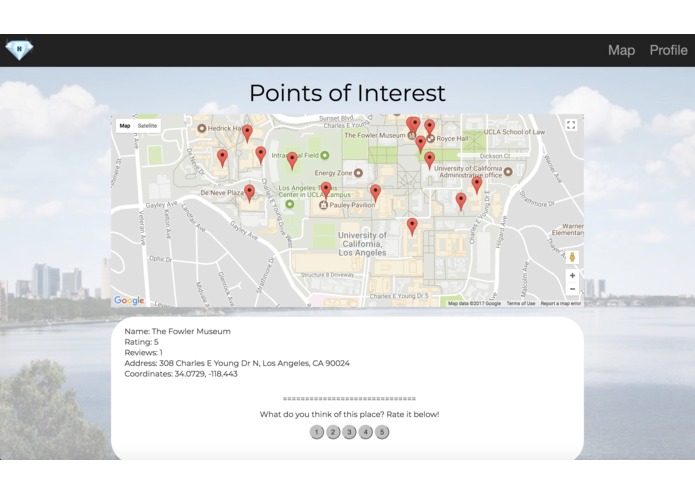The image size is (695, 494).
Task: Click the Google logo on the map
Action: (x=129, y=300)
